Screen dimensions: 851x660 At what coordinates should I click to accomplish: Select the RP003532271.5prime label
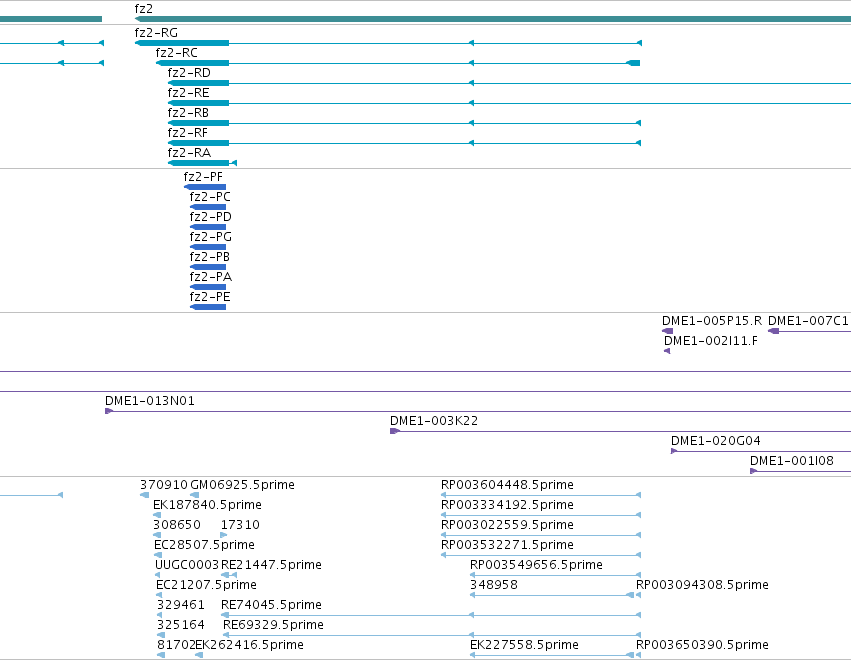coord(507,545)
